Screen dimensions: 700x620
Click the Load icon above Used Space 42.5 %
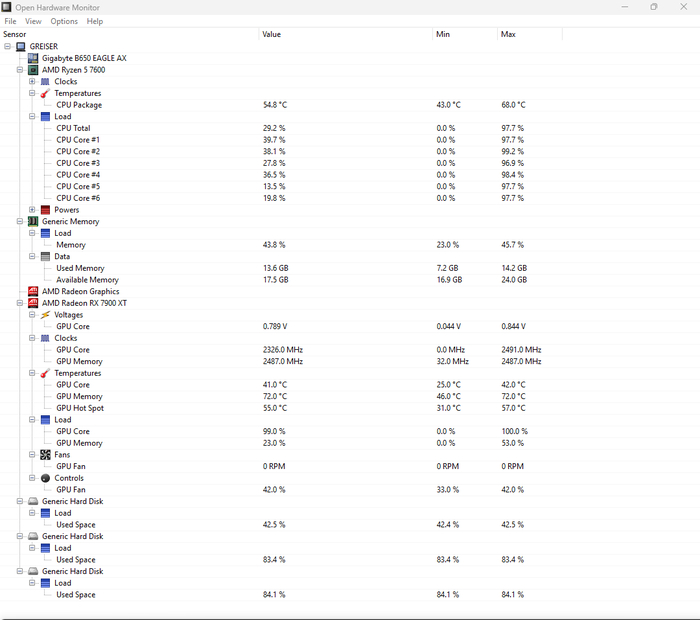coord(45,513)
